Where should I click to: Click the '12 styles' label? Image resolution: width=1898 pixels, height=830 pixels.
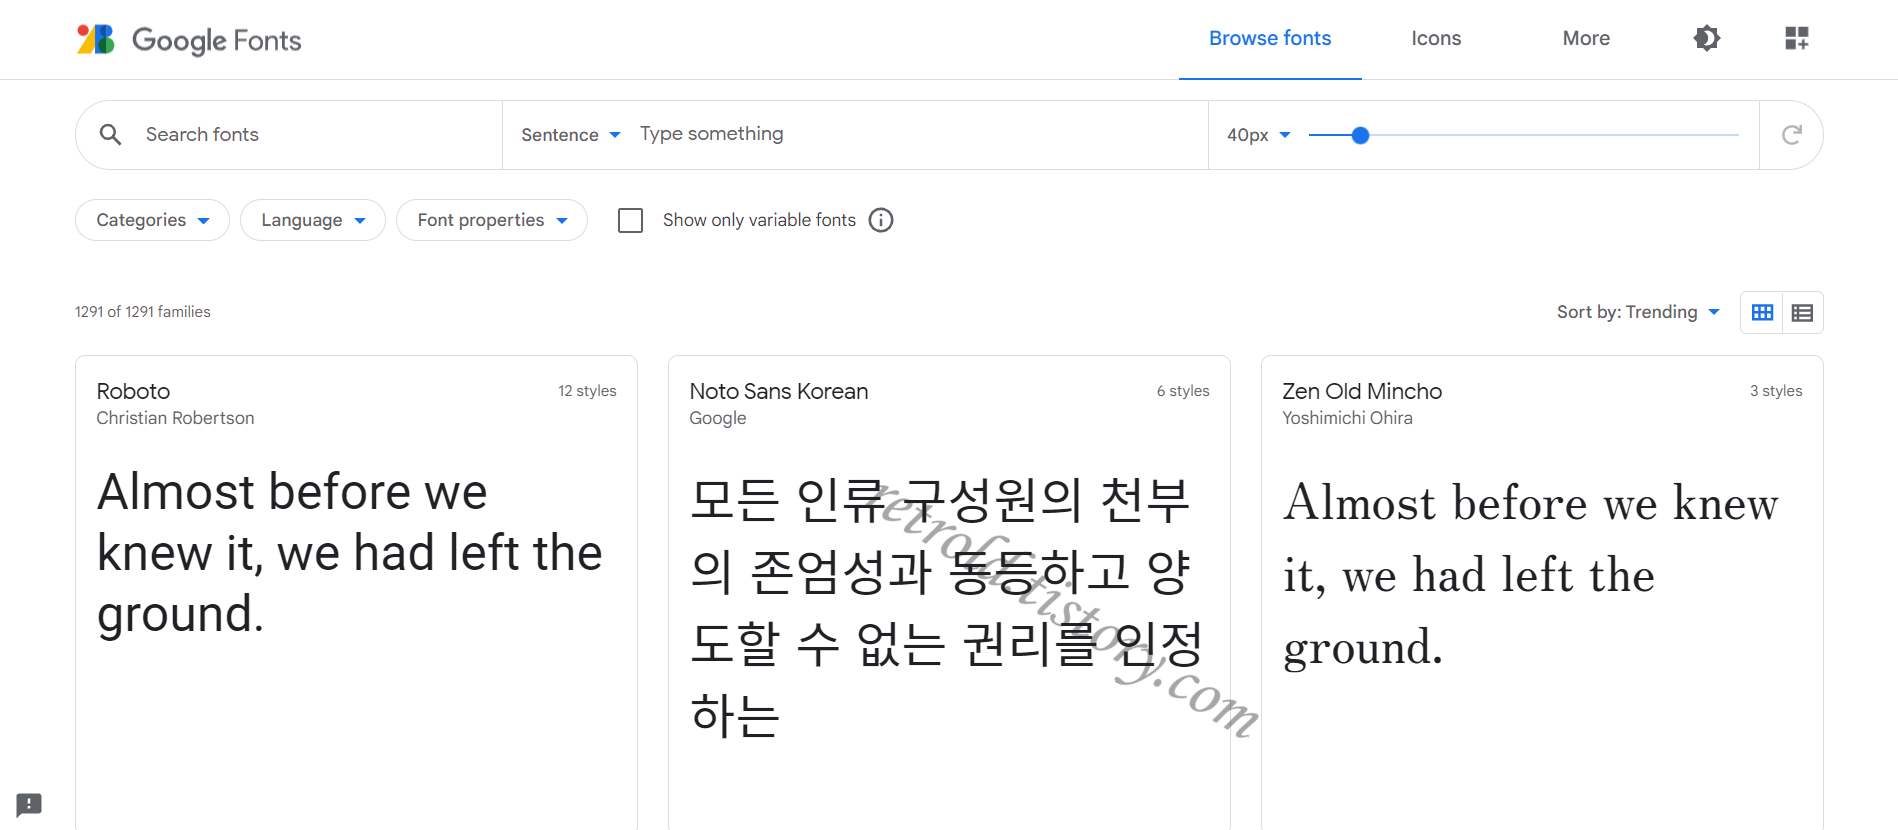(587, 391)
